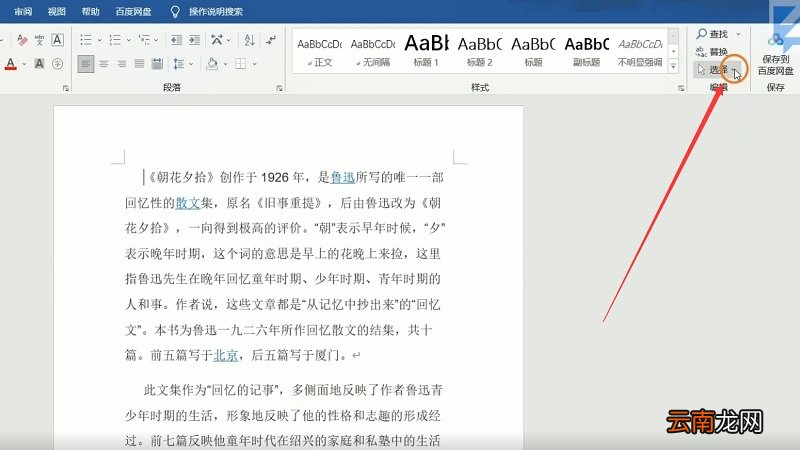Apply a bulleted list

point(86,40)
